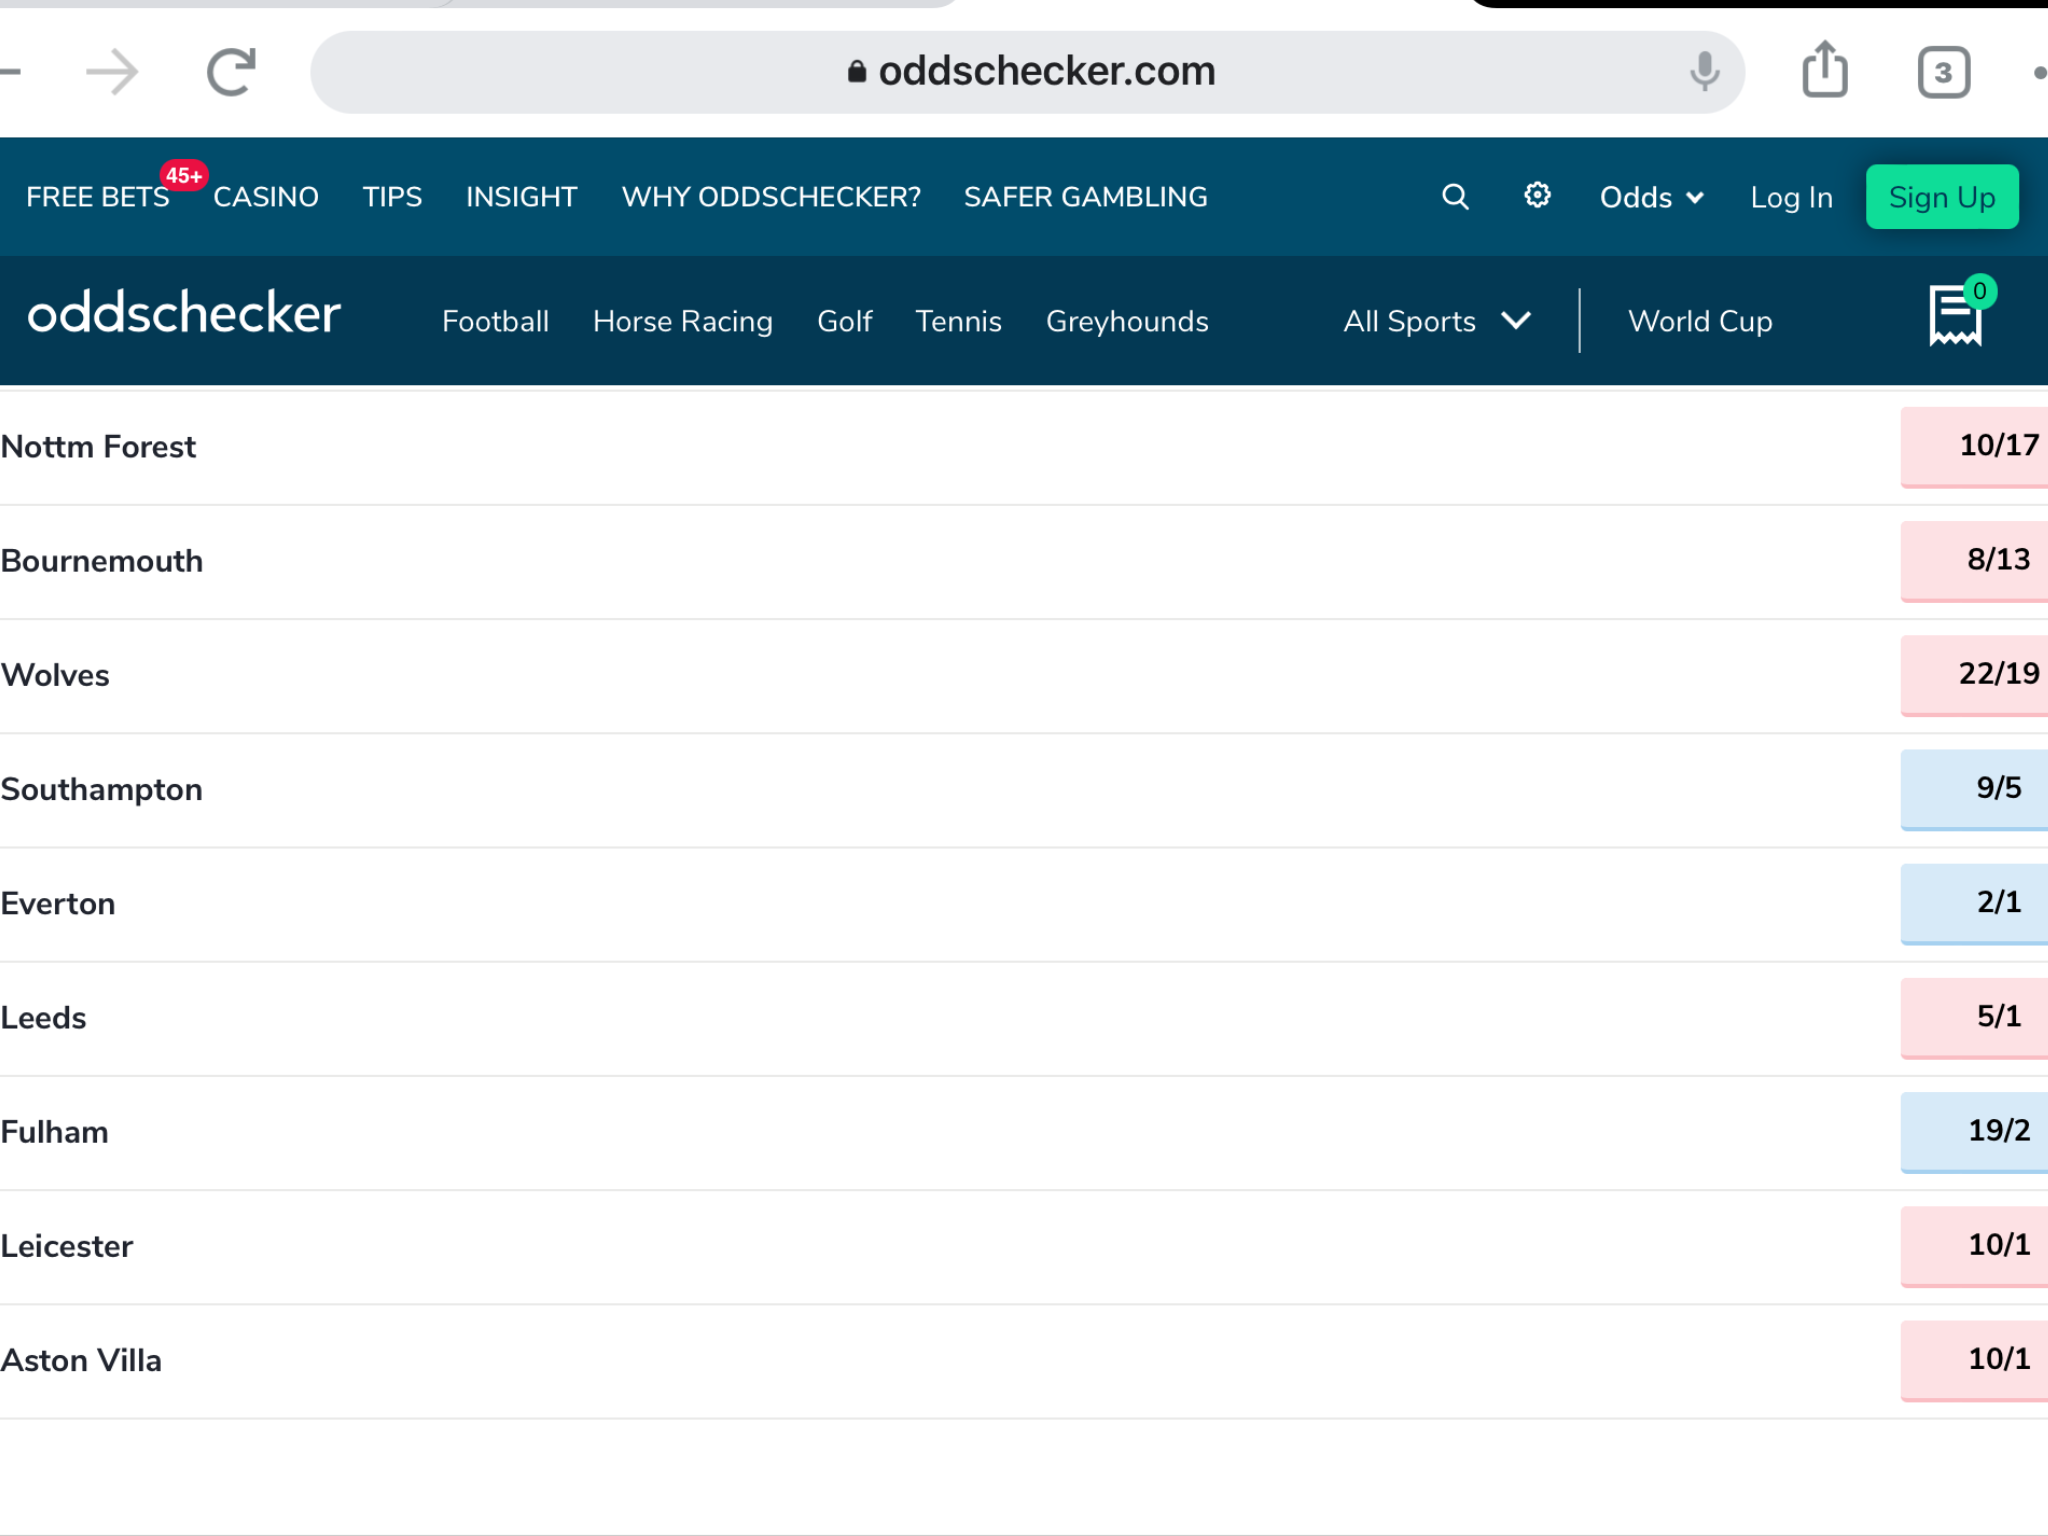Click the Nottm Forest team name

98,446
